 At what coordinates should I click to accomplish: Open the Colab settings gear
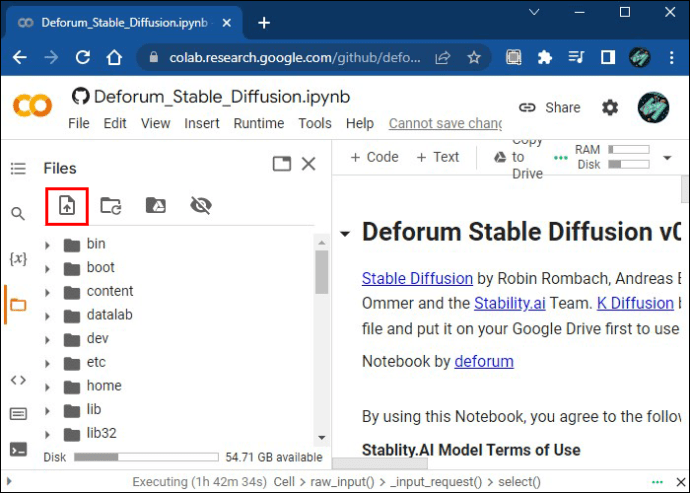click(x=610, y=107)
